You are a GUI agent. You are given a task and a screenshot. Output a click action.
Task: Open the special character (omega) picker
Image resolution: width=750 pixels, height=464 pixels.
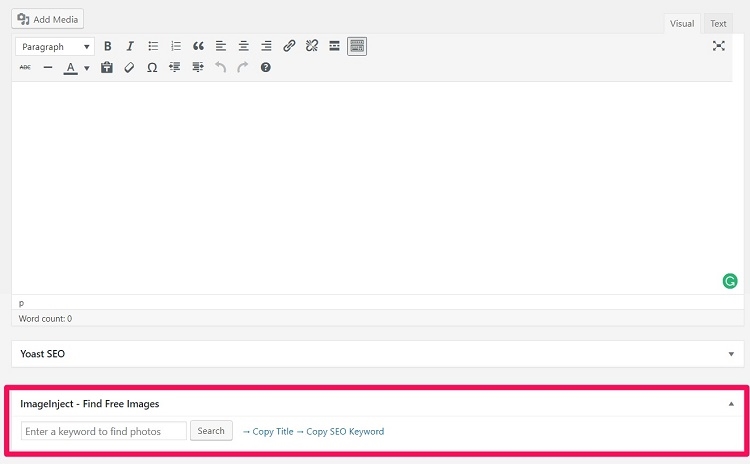[152, 68]
